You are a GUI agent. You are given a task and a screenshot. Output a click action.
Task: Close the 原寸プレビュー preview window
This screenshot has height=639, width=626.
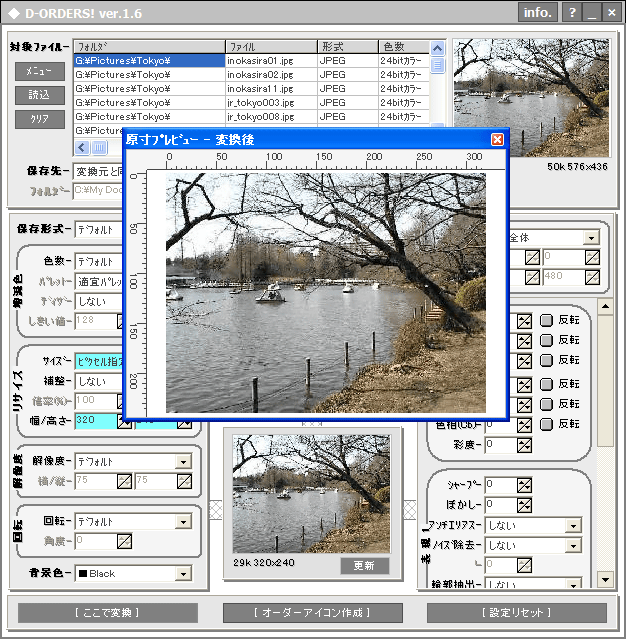click(497, 140)
